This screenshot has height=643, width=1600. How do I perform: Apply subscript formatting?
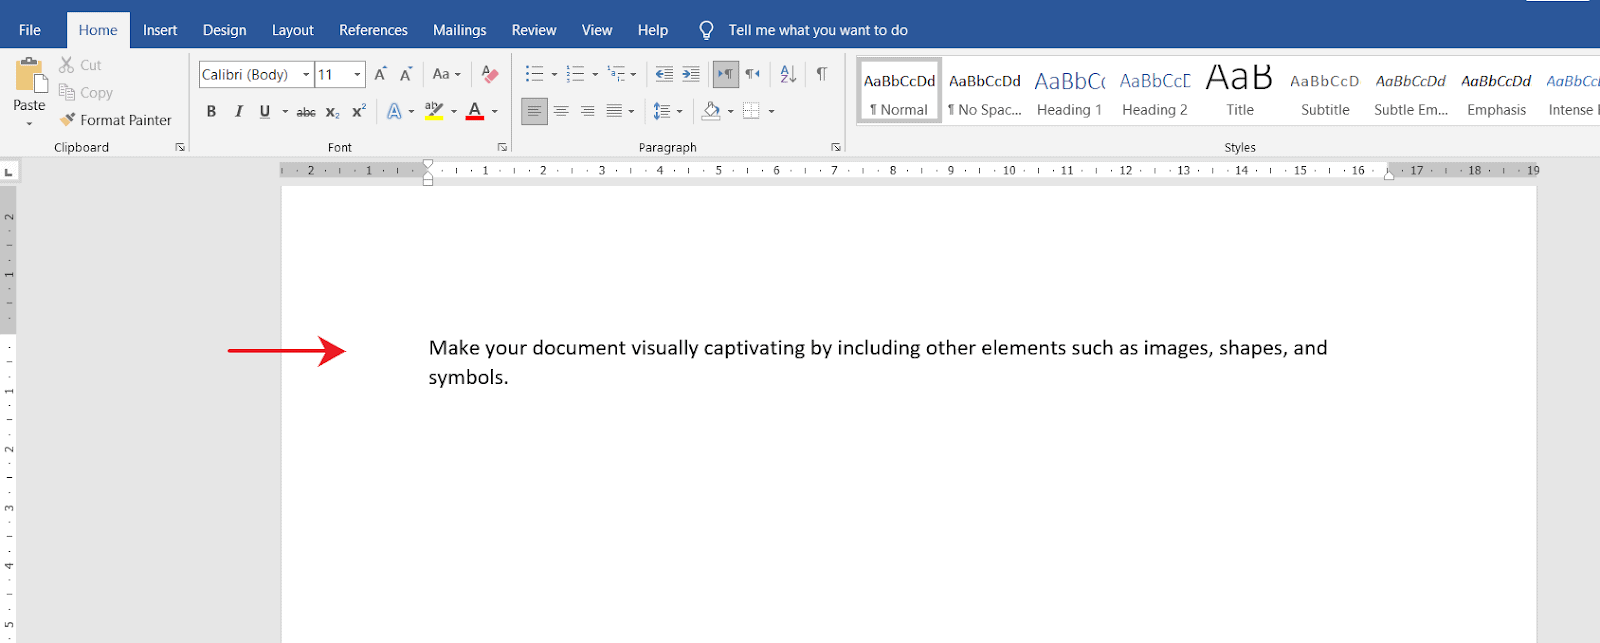tap(332, 112)
